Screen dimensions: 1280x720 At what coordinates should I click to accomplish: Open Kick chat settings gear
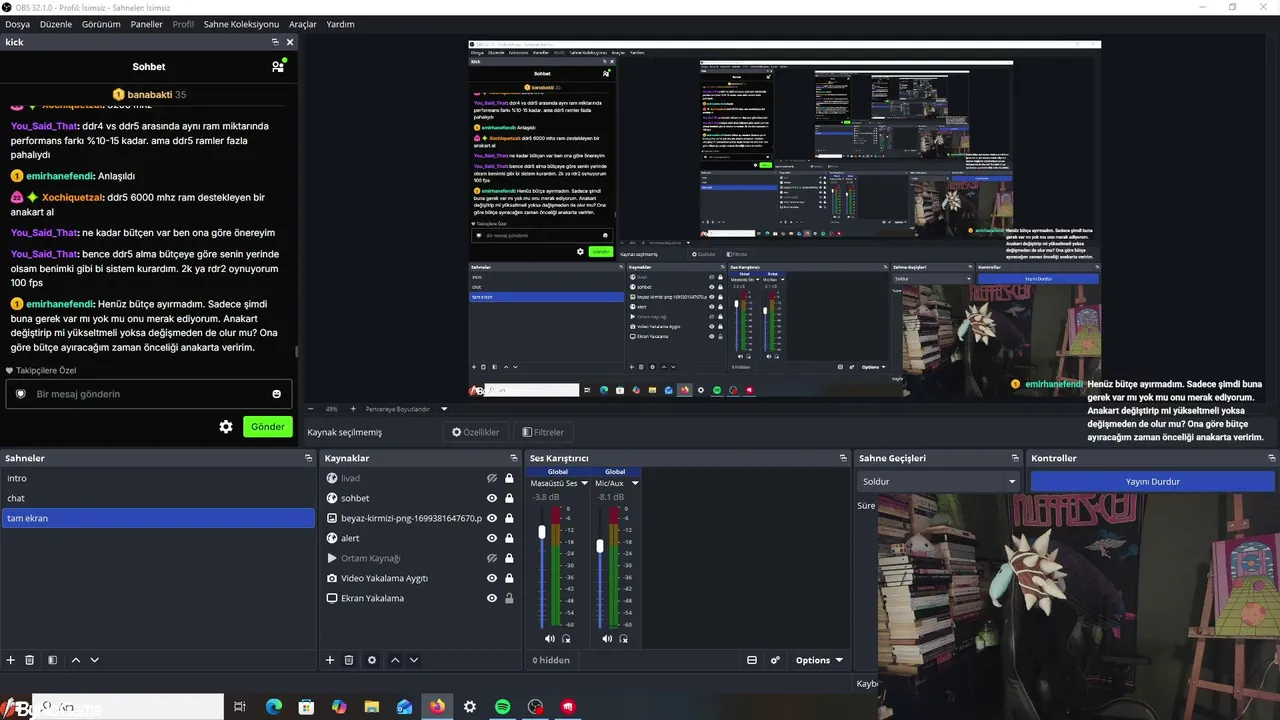(x=226, y=427)
